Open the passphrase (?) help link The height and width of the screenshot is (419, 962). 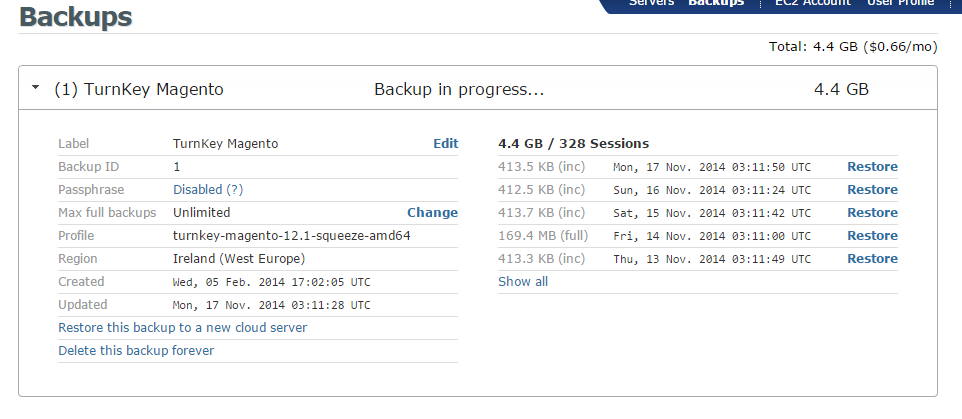coord(235,190)
